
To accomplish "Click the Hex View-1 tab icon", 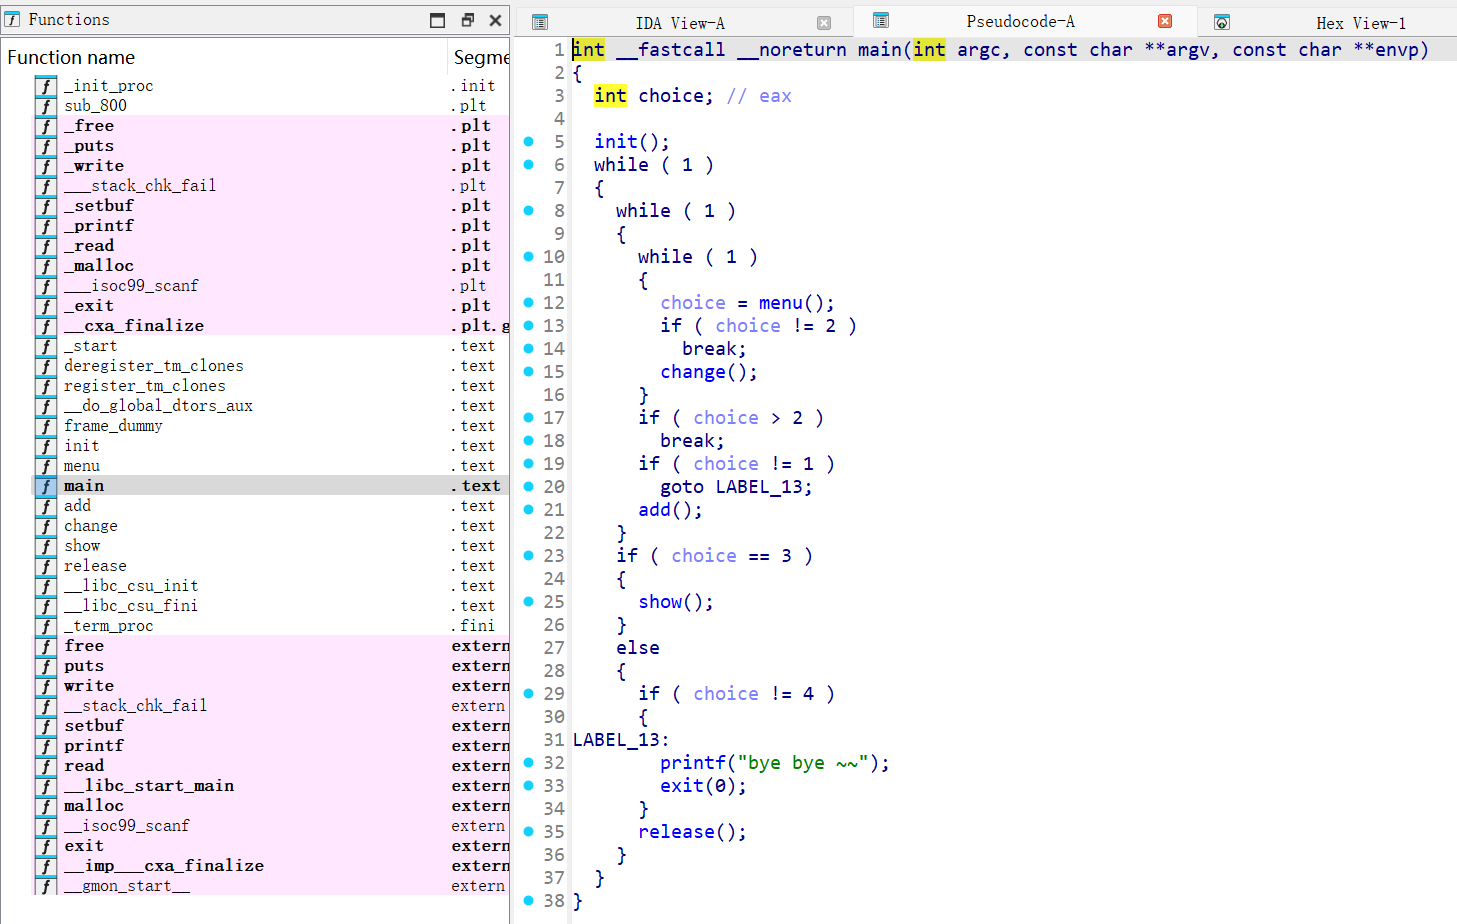I will [1221, 22].
